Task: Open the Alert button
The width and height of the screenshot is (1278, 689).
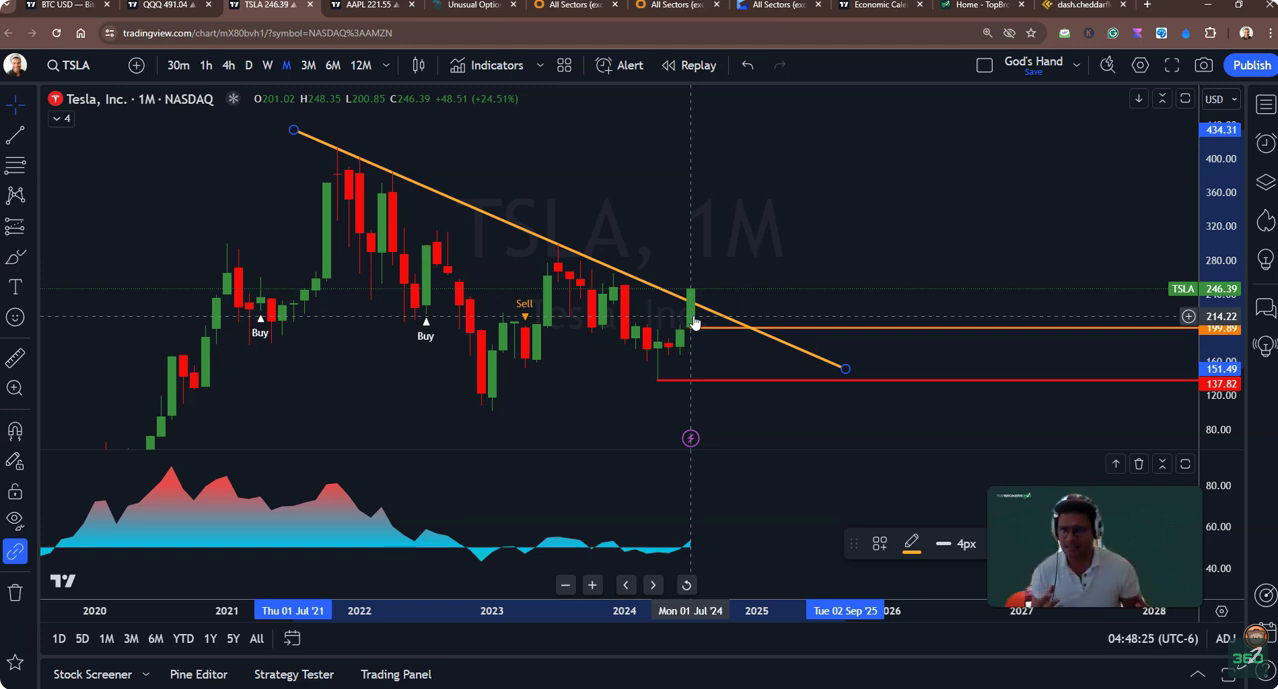Action: [x=620, y=65]
